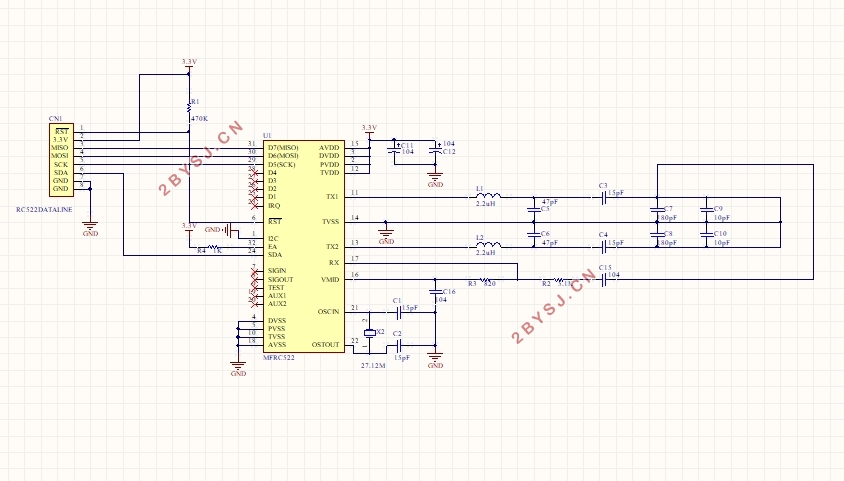Image resolution: width=844 pixels, height=481 pixels.
Task: Click the R2 resistor symbol
Action: [x=559, y=280]
